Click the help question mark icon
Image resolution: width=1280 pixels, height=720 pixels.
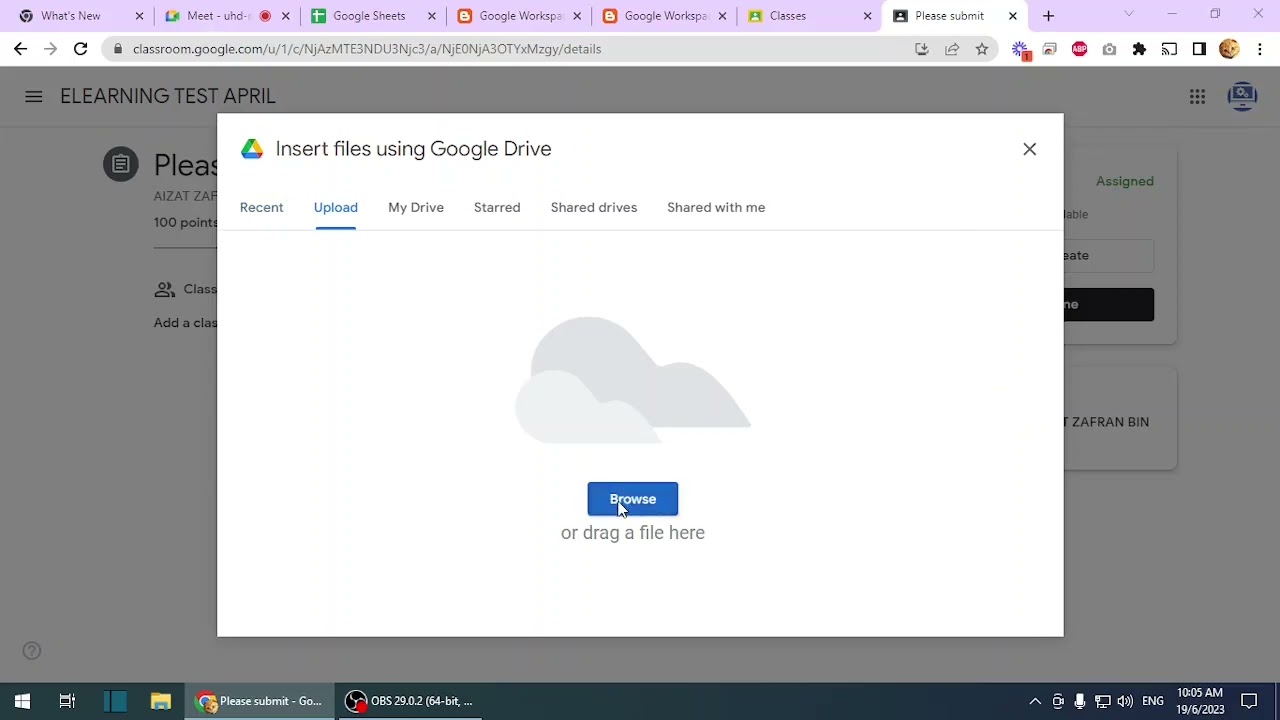point(32,651)
